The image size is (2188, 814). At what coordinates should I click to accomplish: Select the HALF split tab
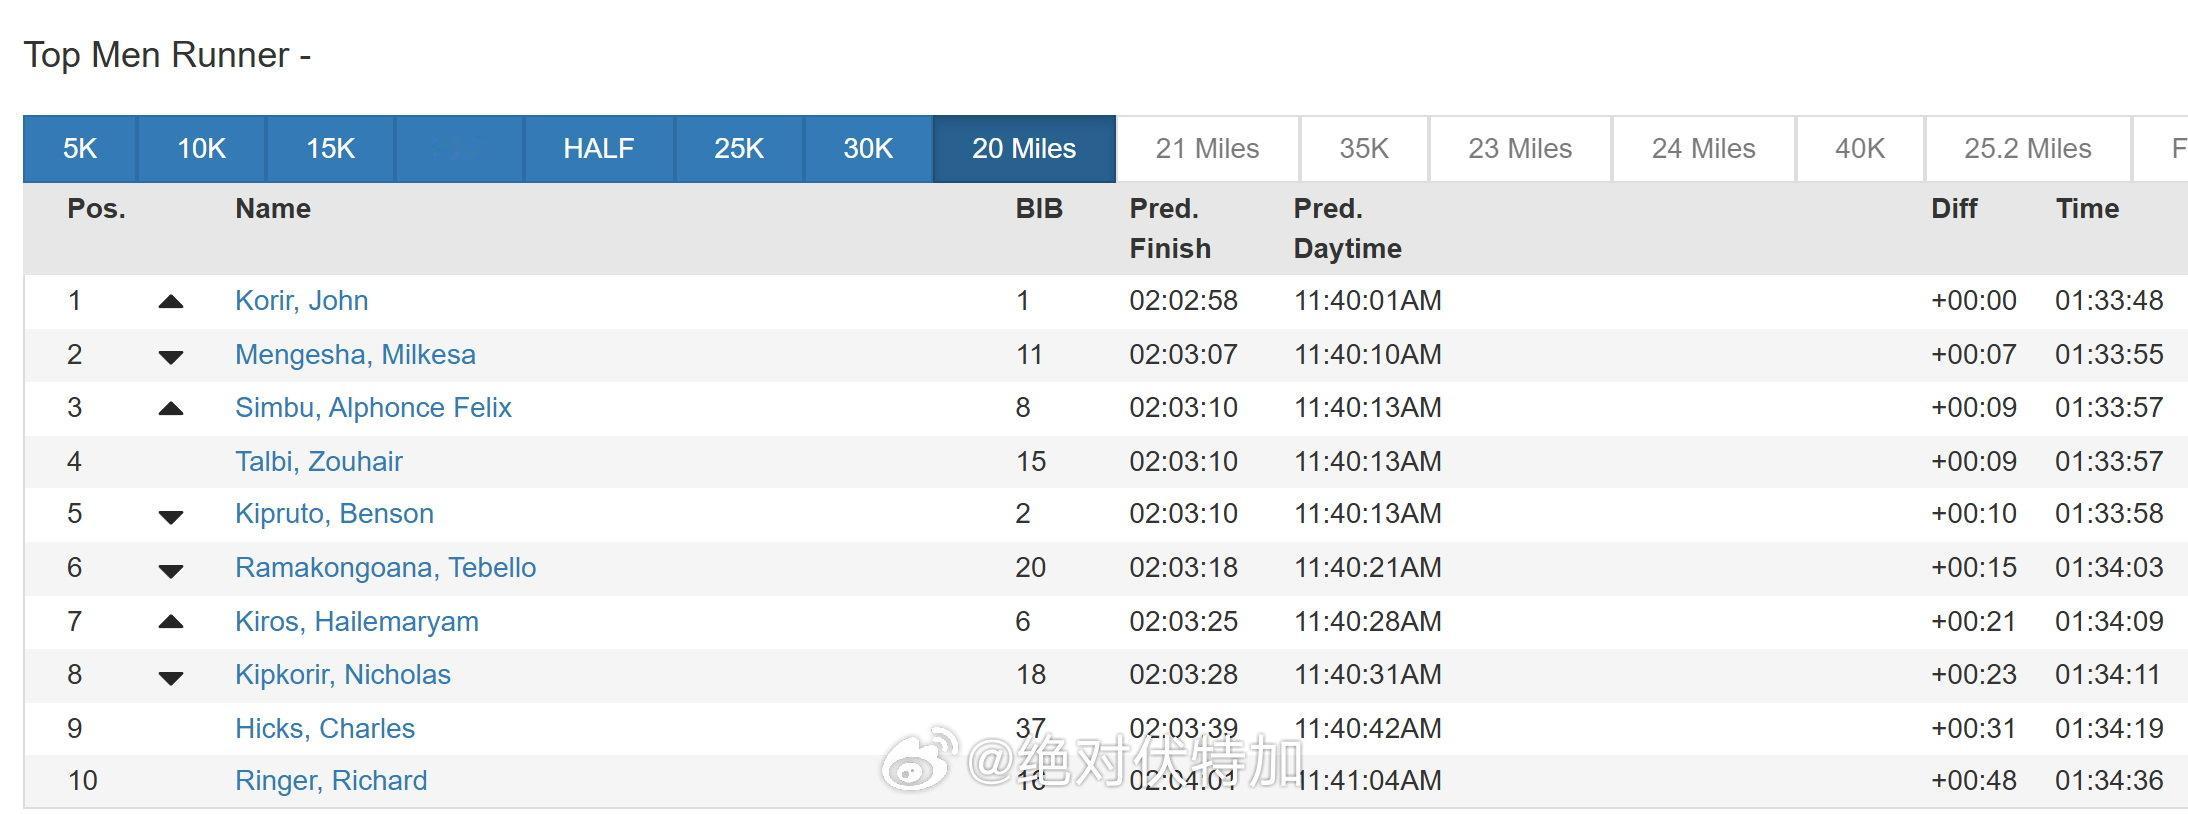coord(598,149)
